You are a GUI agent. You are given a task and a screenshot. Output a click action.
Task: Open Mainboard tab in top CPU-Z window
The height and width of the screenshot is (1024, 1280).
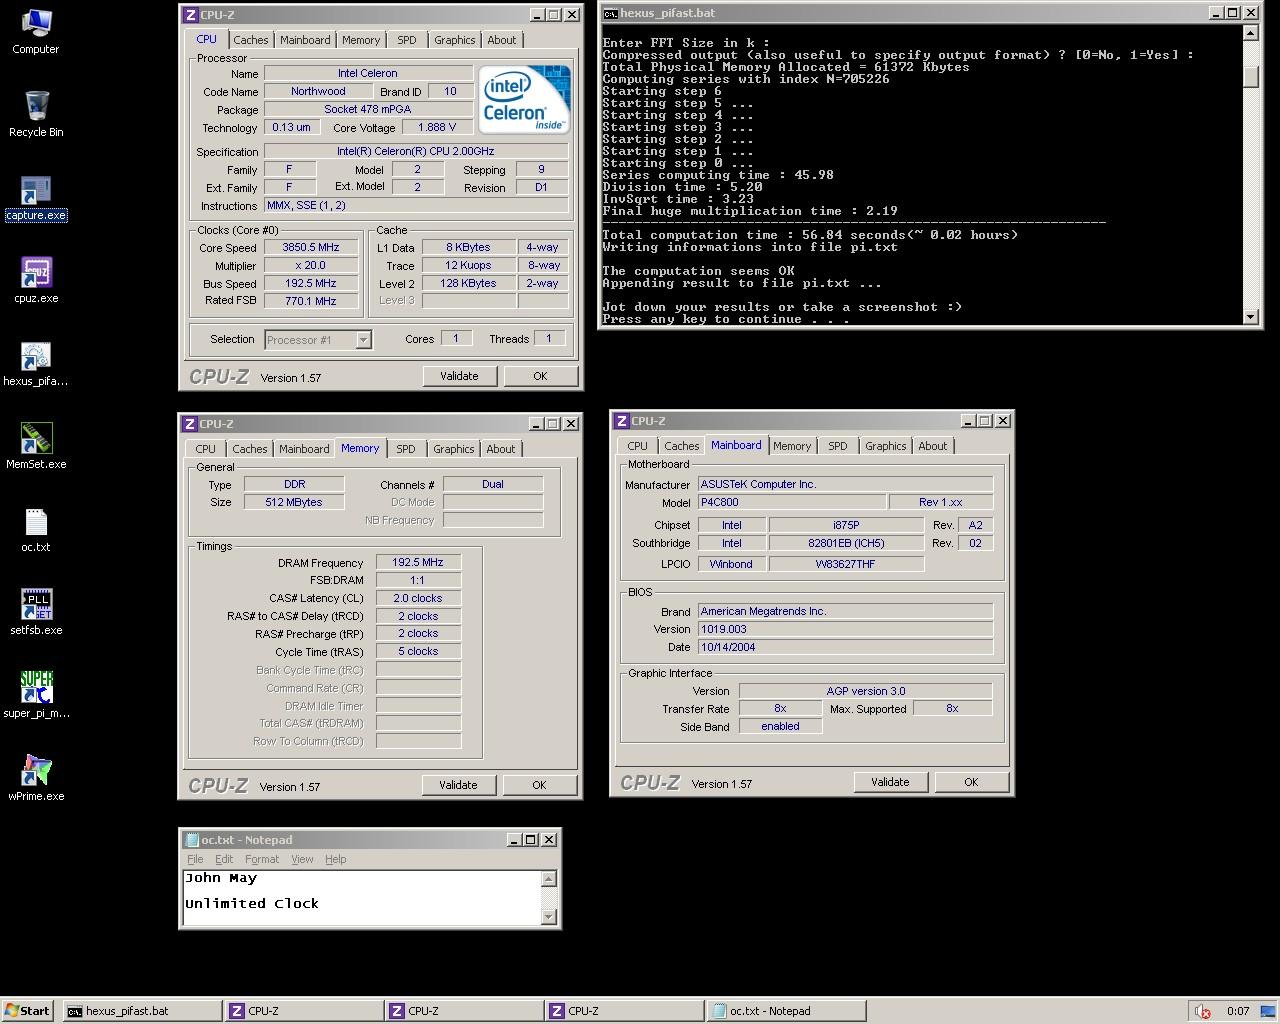(305, 40)
